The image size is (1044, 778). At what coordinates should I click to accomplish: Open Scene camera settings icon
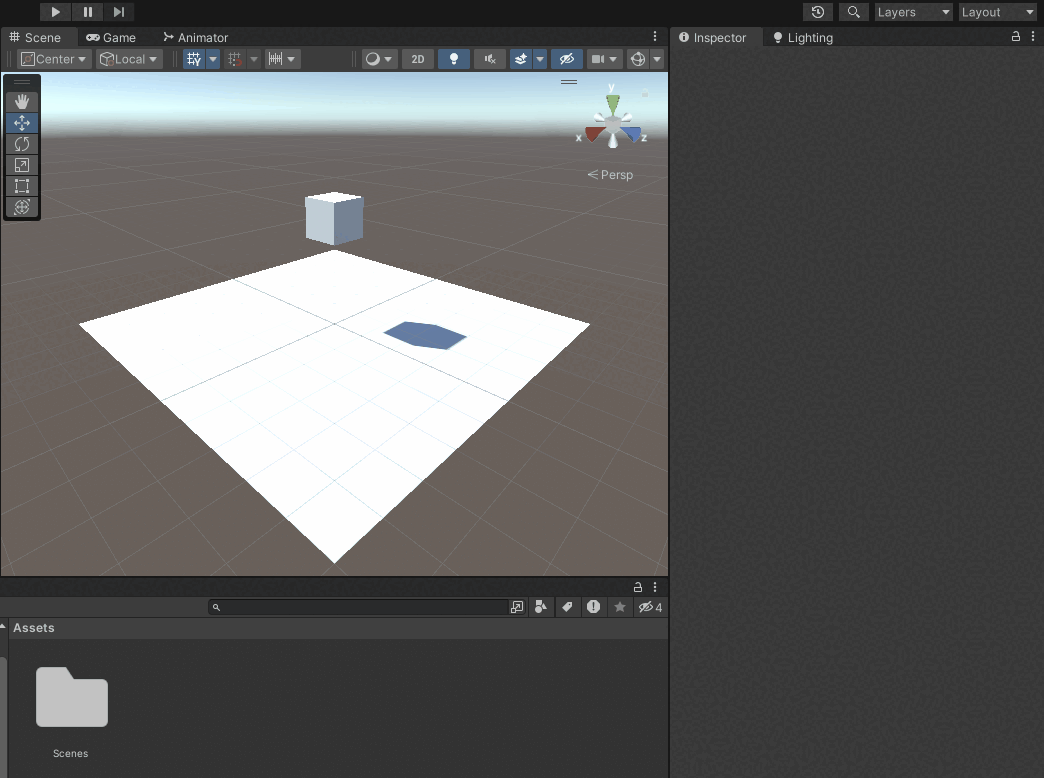(x=604, y=59)
